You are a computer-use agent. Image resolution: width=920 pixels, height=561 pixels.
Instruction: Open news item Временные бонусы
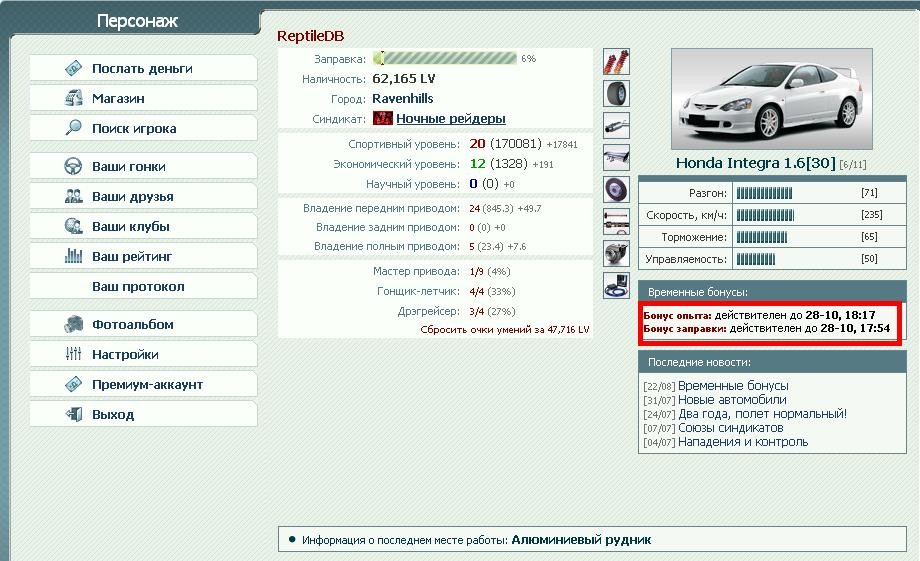(733, 386)
